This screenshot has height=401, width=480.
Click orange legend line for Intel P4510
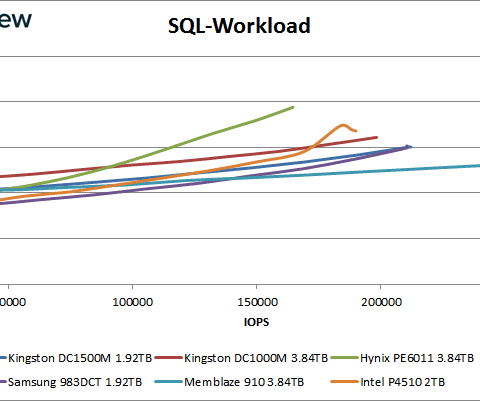[x=345, y=382]
